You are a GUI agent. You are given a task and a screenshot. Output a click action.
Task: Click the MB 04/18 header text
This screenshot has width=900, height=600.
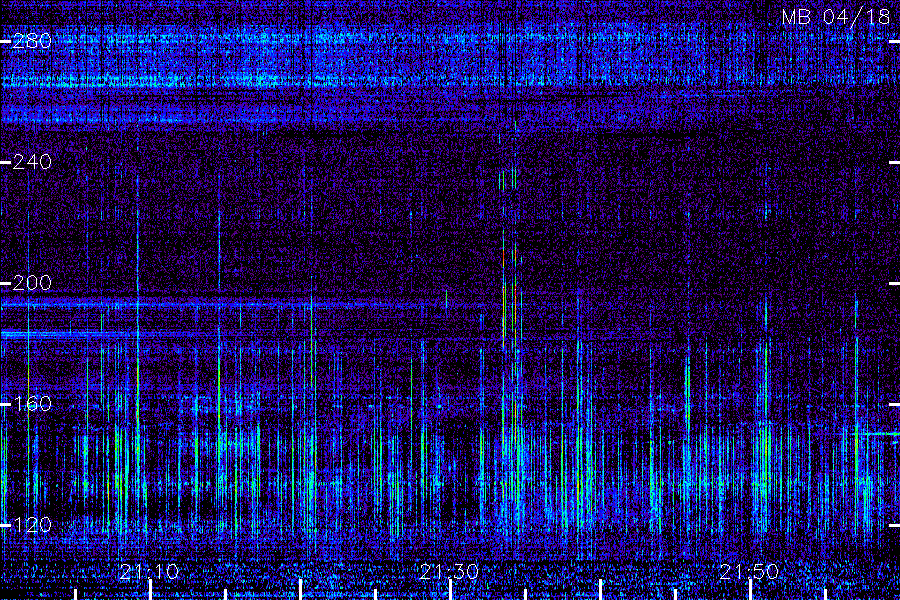pos(836,17)
